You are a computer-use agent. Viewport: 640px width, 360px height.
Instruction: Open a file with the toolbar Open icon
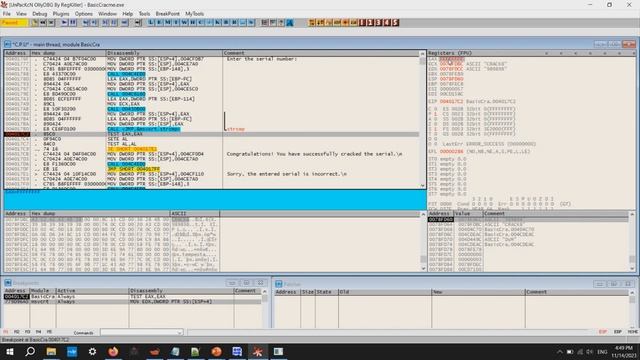coord(35,22)
